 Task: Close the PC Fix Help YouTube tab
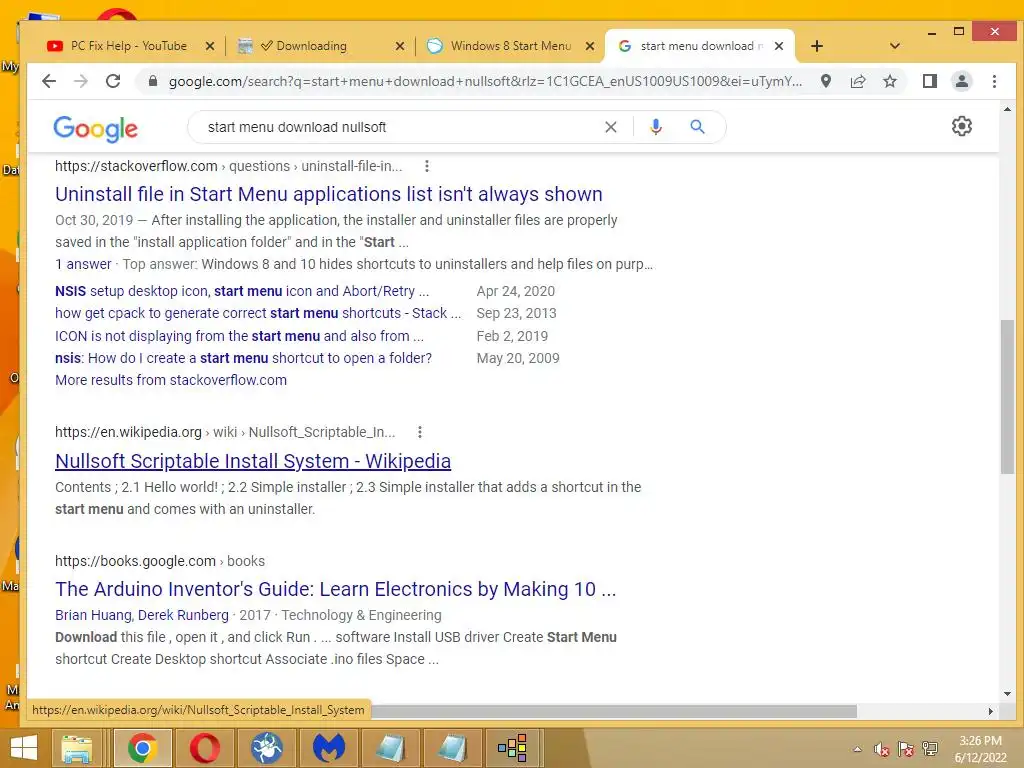coord(210,46)
